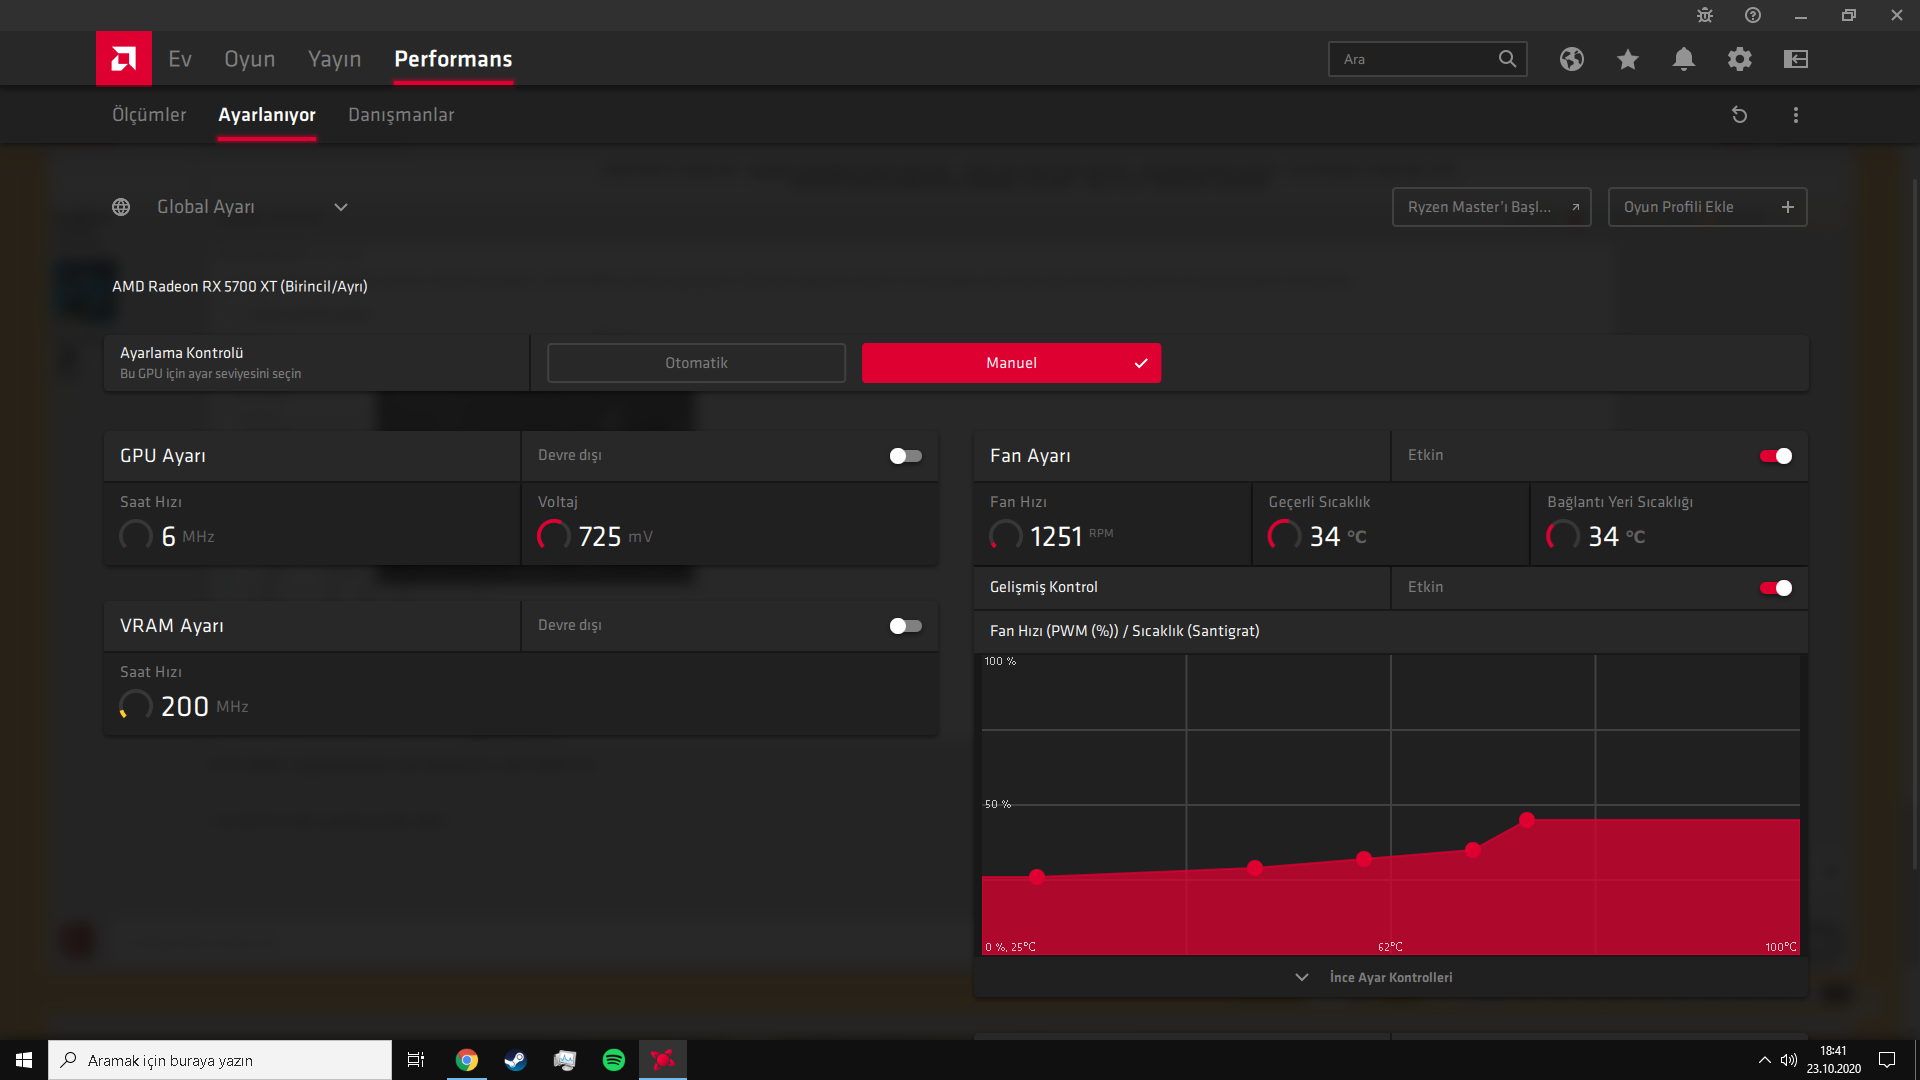Viewport: 1920px width, 1080px height.
Task: Open Ölçümler sub-tab
Action: click(x=149, y=115)
